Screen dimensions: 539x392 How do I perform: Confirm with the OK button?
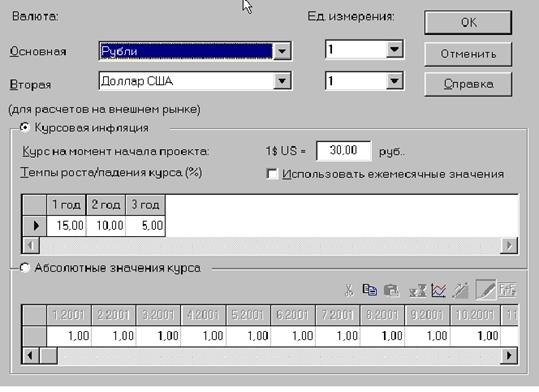tap(468, 23)
